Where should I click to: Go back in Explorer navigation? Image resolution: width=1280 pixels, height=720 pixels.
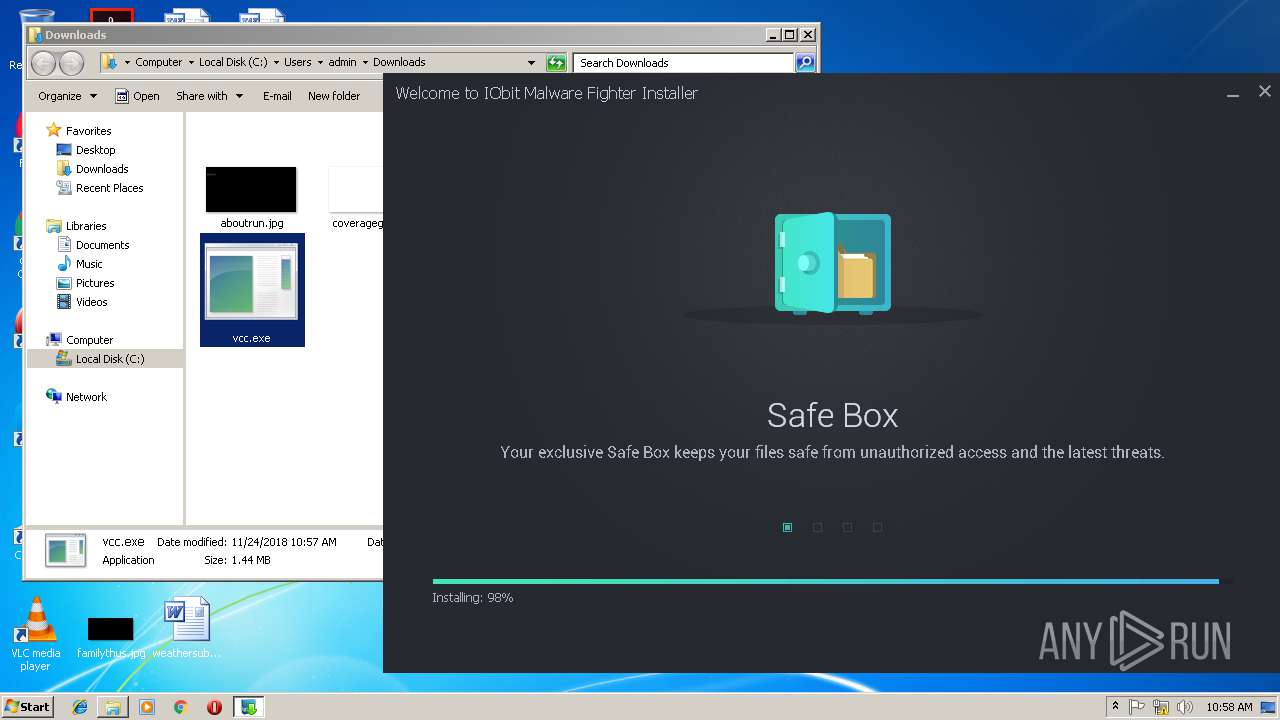click(44, 63)
